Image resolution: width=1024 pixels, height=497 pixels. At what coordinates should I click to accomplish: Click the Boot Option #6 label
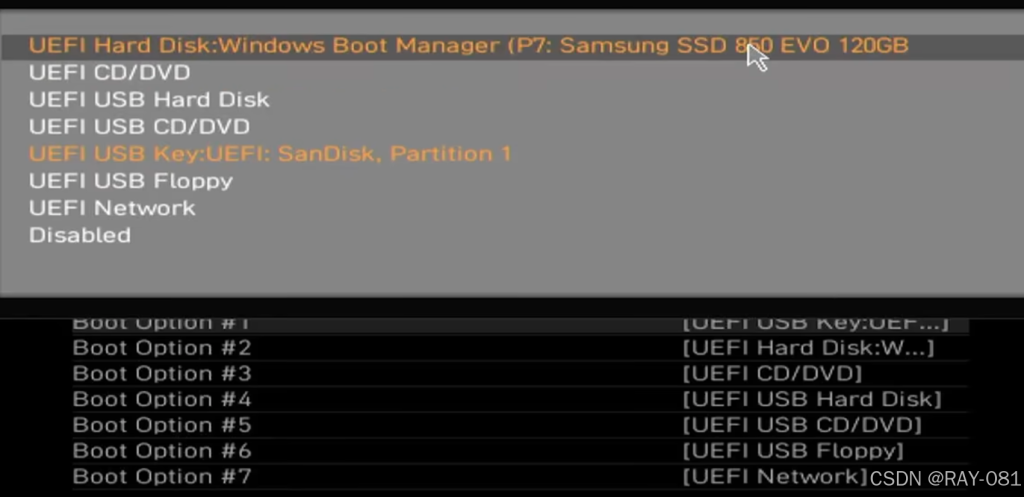[x=162, y=451]
